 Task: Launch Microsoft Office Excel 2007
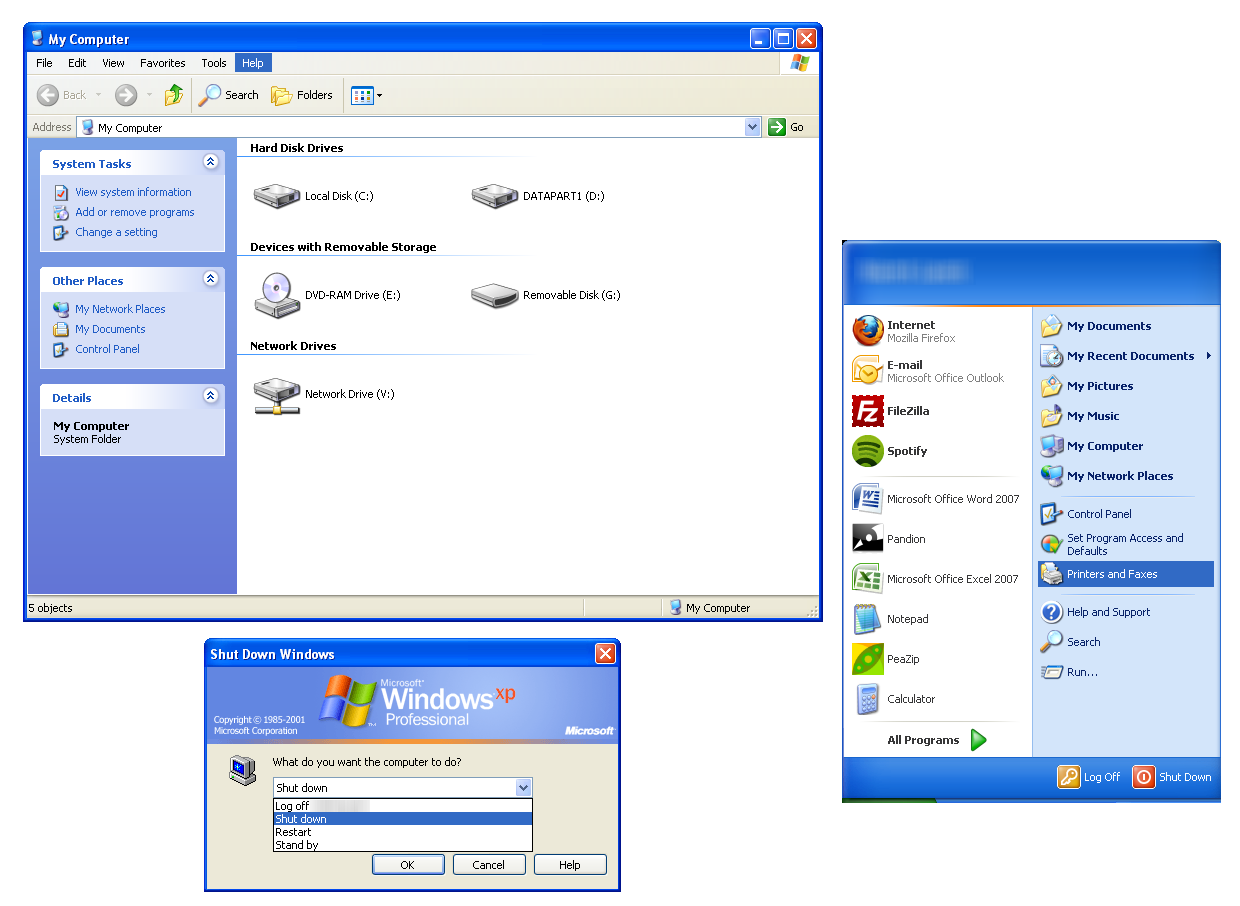pyautogui.click(x=934, y=579)
